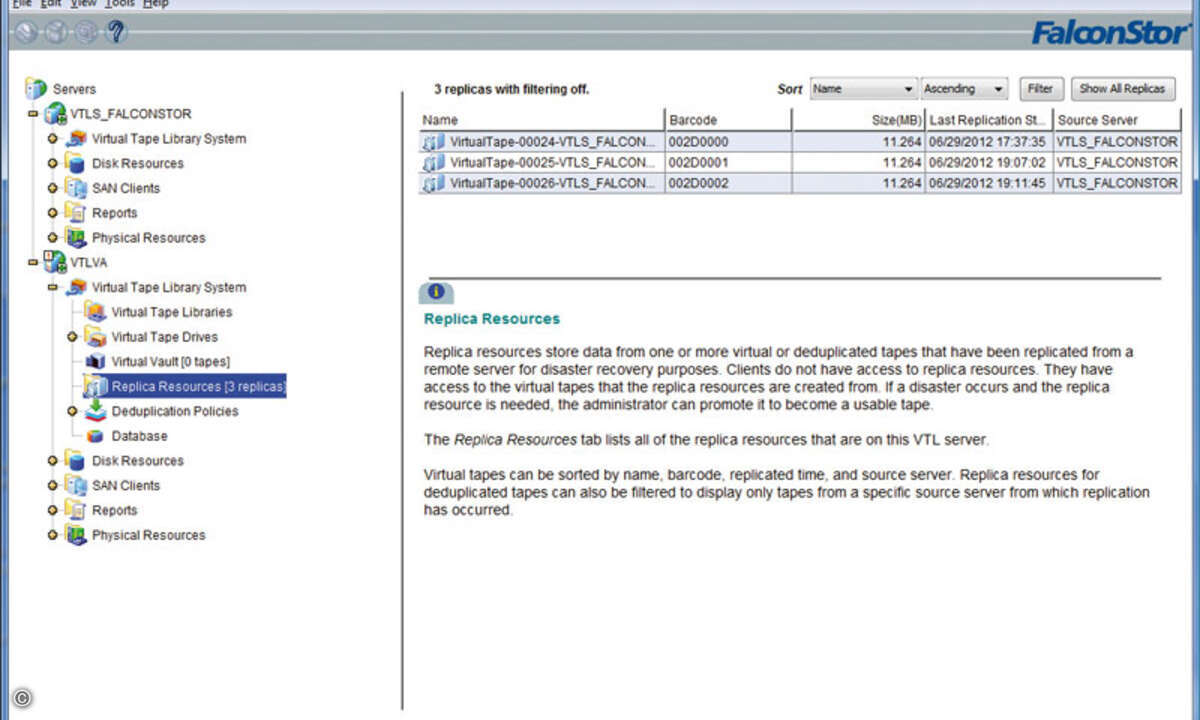Click the Barcode column header
Viewport: 1200px width, 720px height.
[x=728, y=120]
